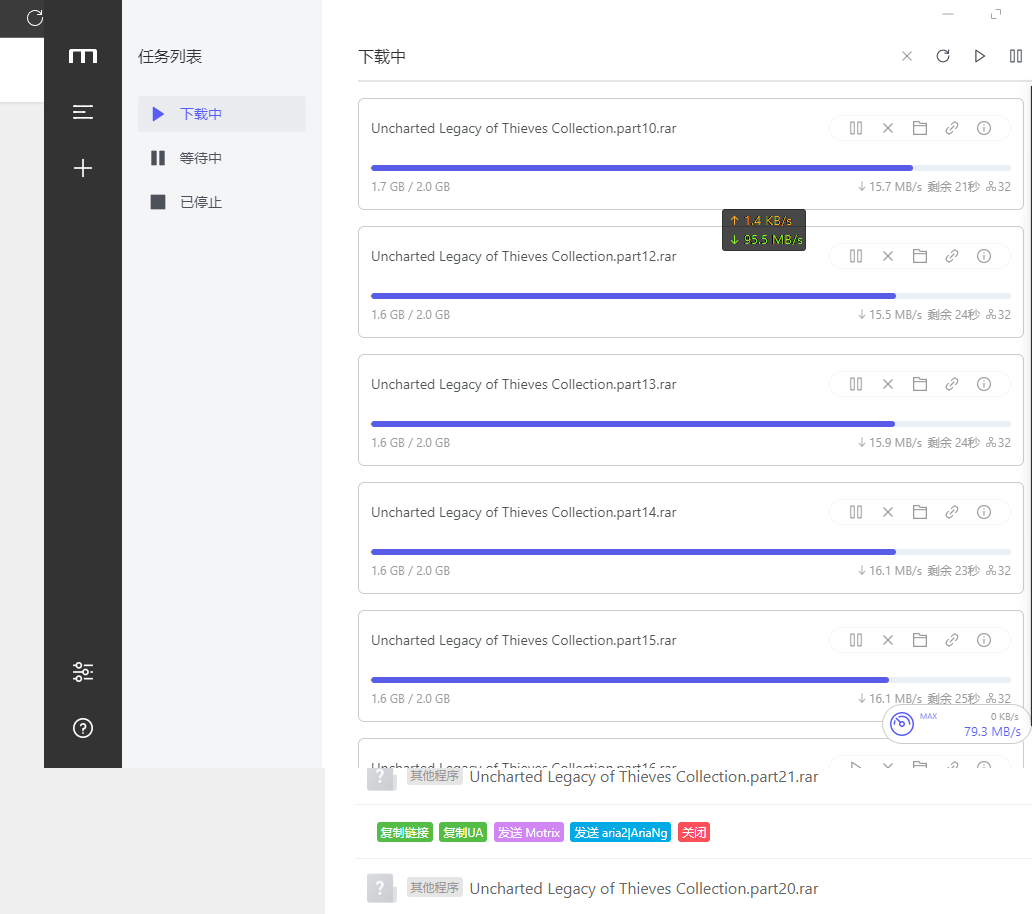The height and width of the screenshot is (914, 1032).
Task: Open folder for part14.rar
Action: [x=920, y=512]
